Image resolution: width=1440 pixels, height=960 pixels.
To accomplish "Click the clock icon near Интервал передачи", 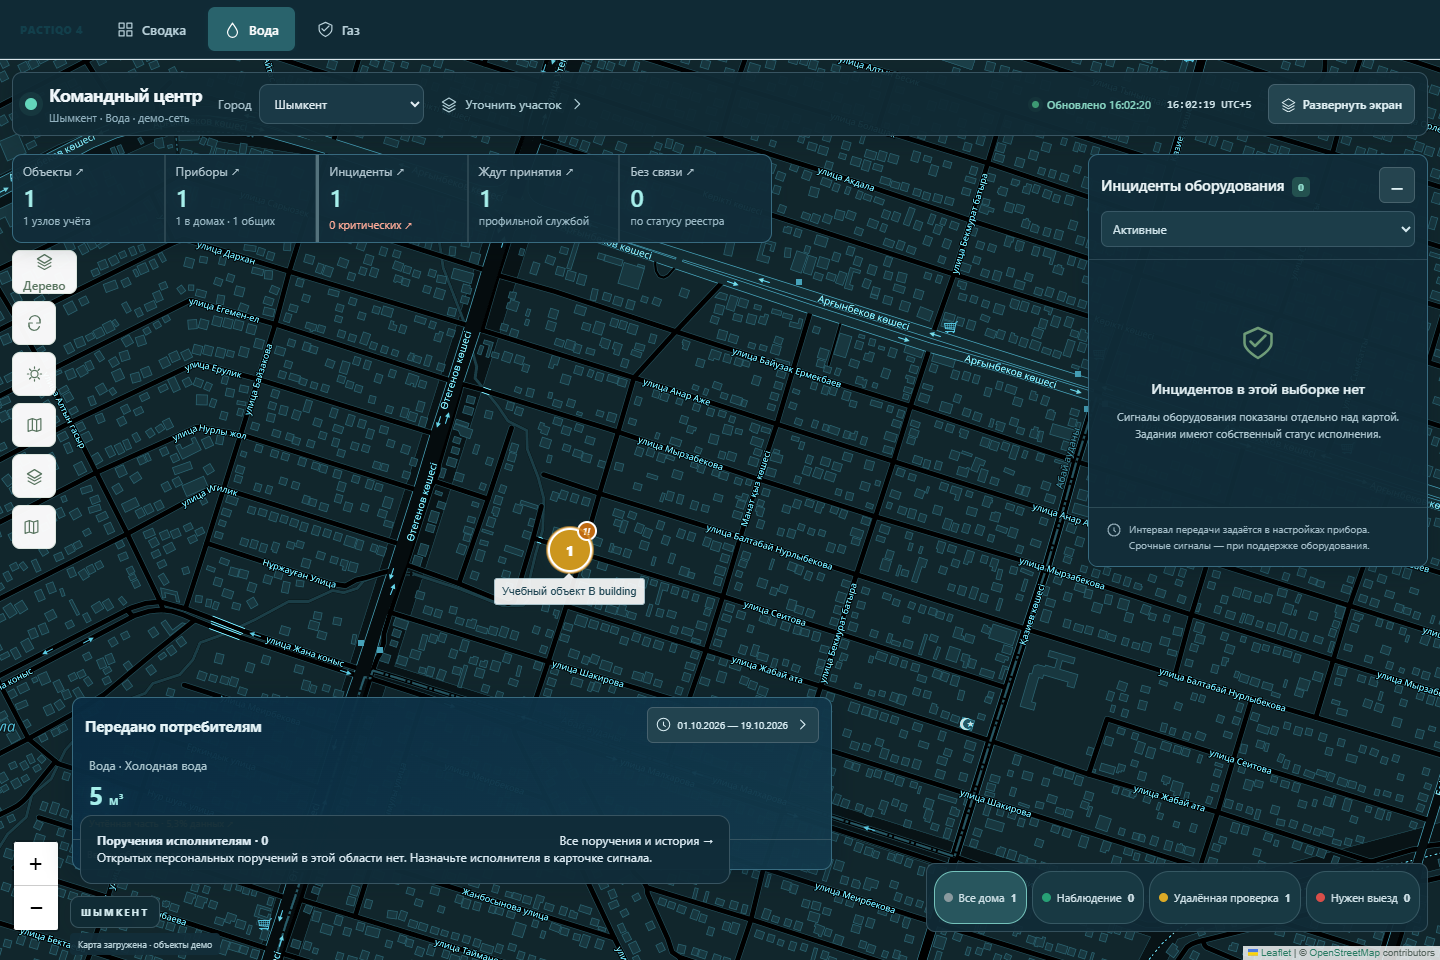I will (1113, 530).
